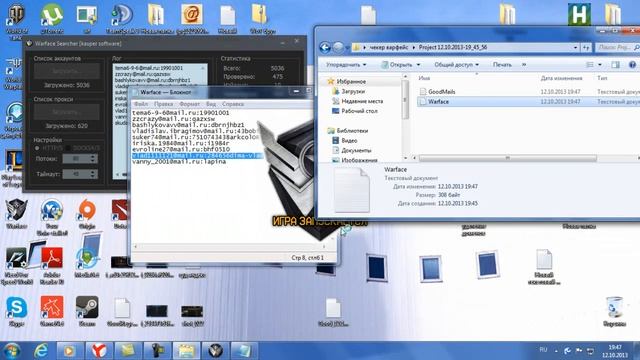
Task: Sort files by Имя column header
Action: tap(424, 78)
